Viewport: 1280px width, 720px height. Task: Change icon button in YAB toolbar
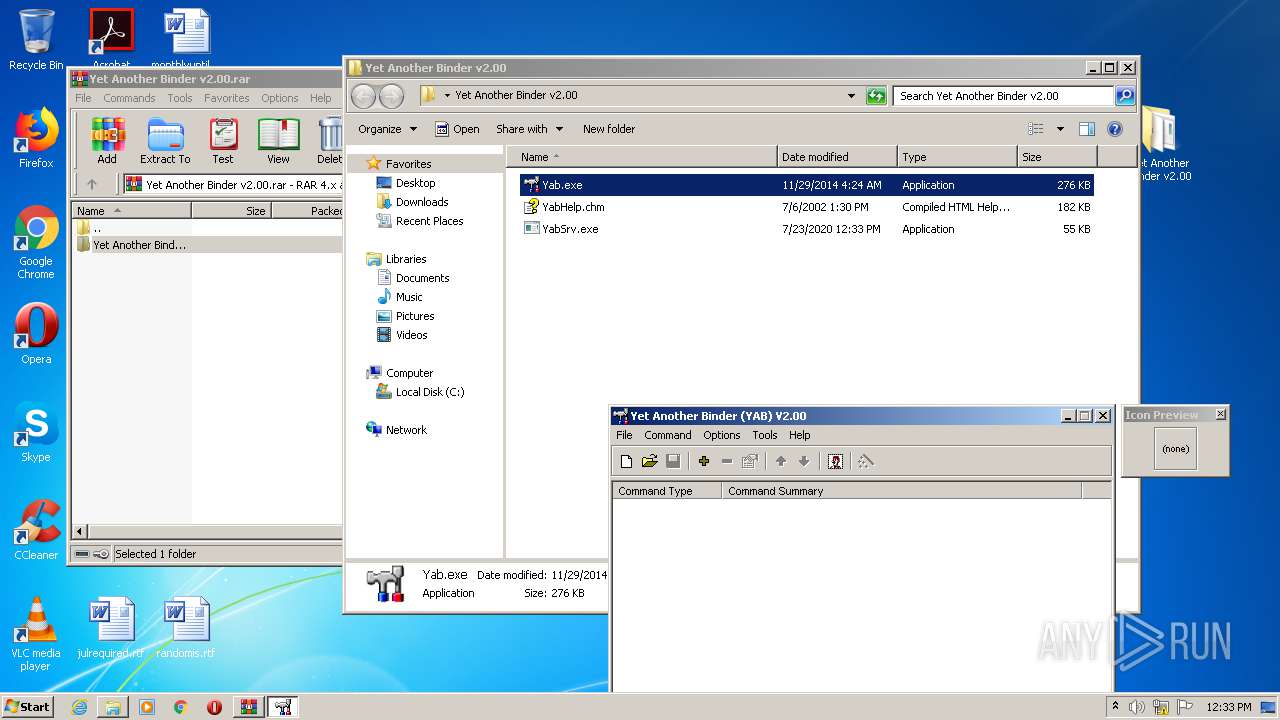[835, 461]
